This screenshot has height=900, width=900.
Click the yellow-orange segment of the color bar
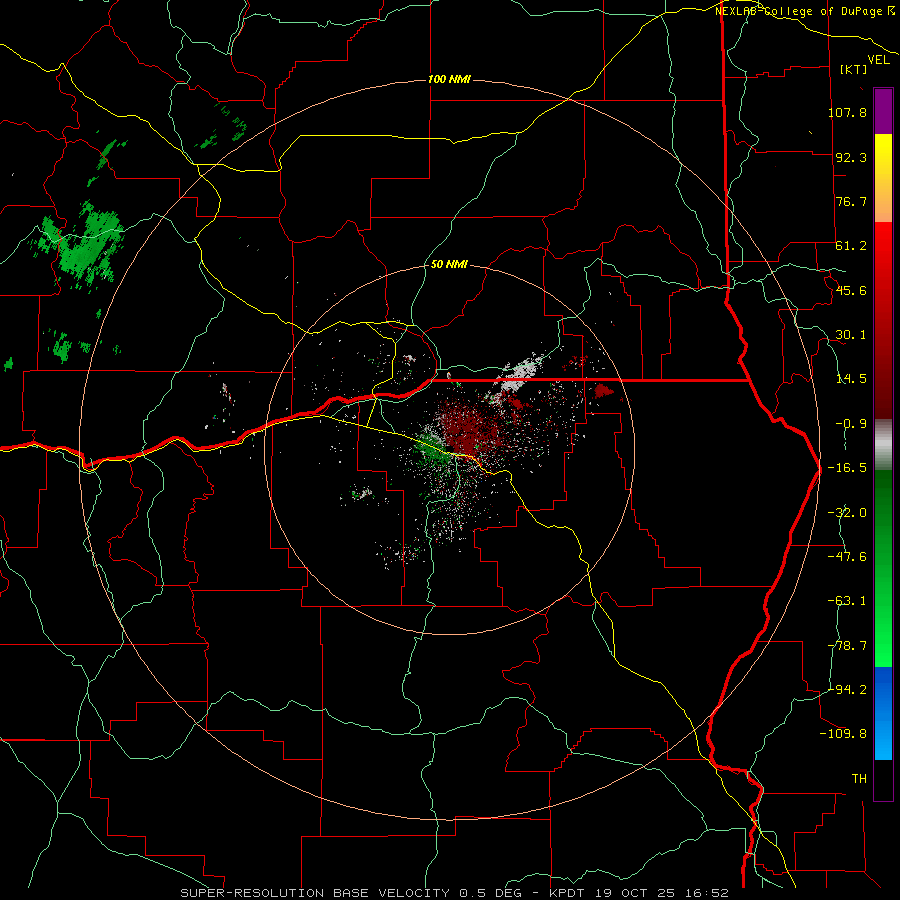[883, 178]
